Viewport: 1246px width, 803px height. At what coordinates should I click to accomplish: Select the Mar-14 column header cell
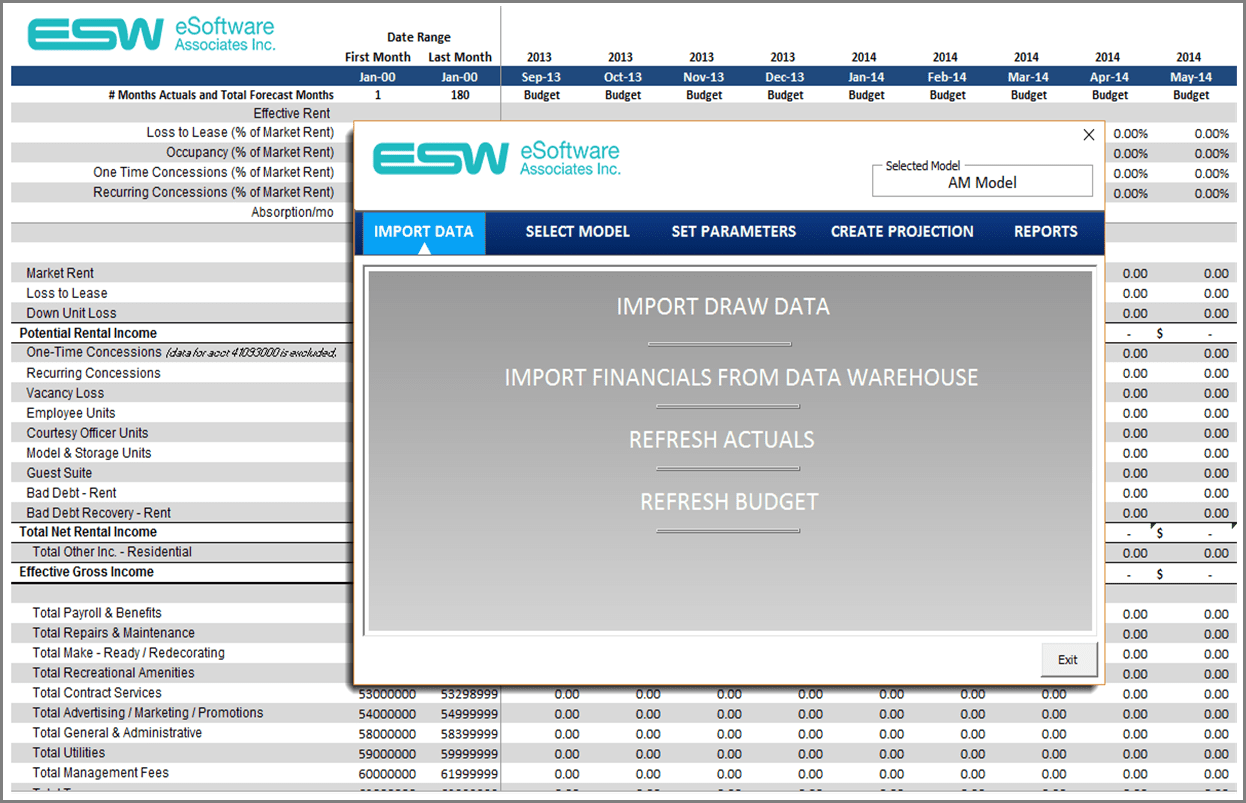[1028, 77]
